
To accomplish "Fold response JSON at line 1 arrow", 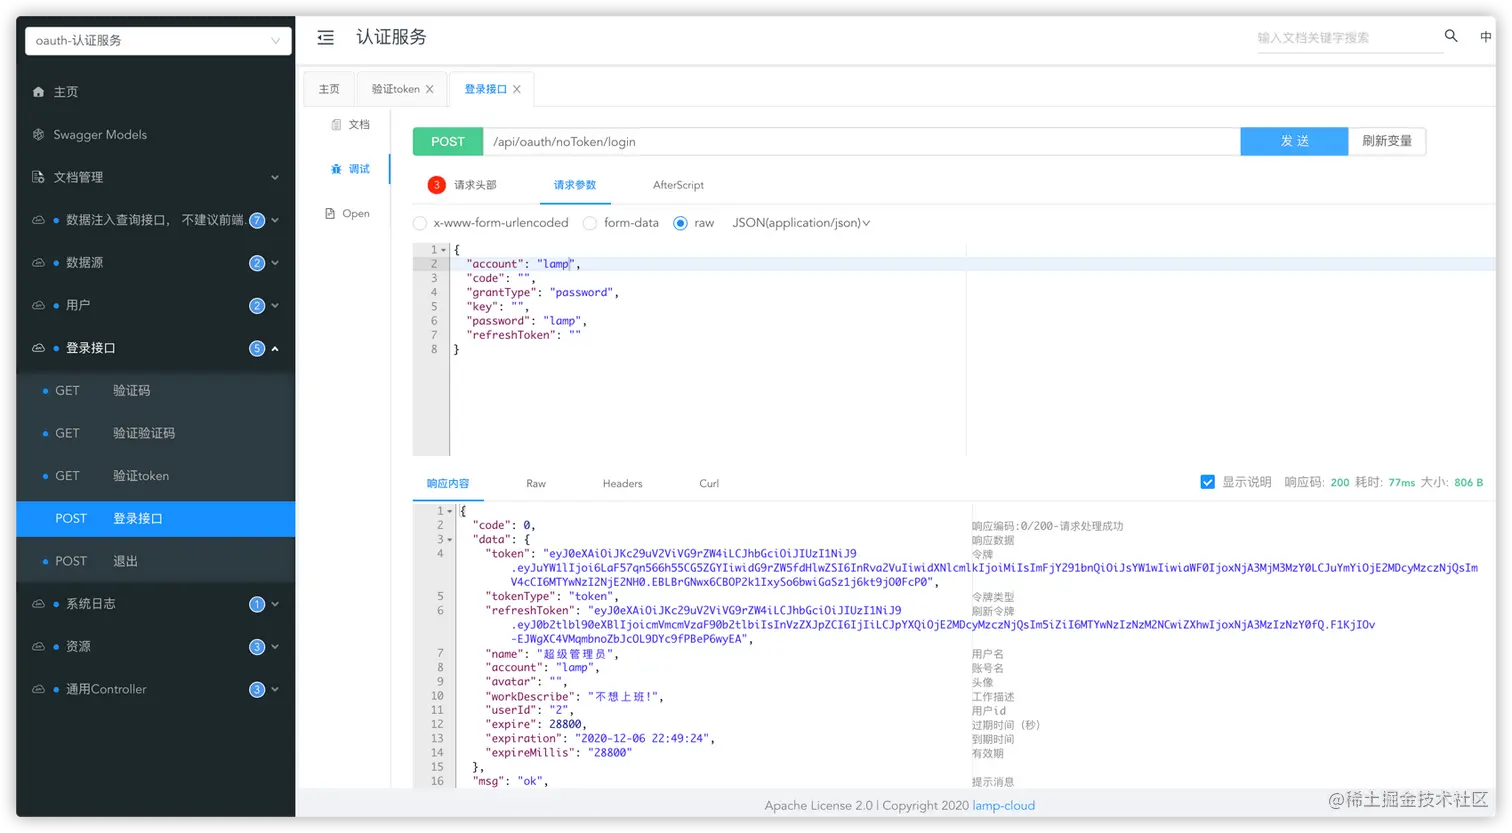I will tap(450, 511).
